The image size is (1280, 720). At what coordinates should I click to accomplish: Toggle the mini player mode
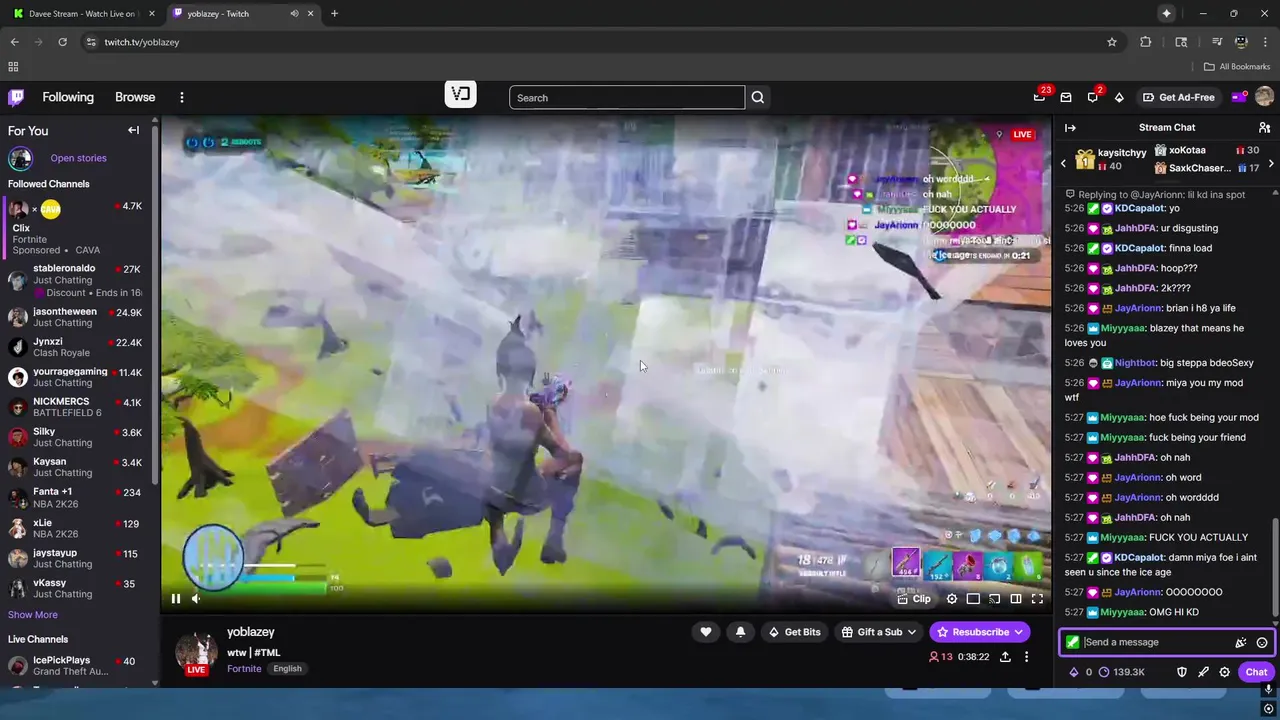[x=973, y=599]
